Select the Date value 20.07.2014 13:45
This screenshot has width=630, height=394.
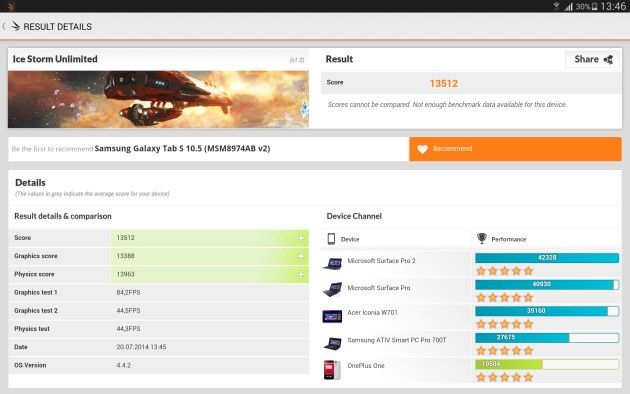click(141, 347)
